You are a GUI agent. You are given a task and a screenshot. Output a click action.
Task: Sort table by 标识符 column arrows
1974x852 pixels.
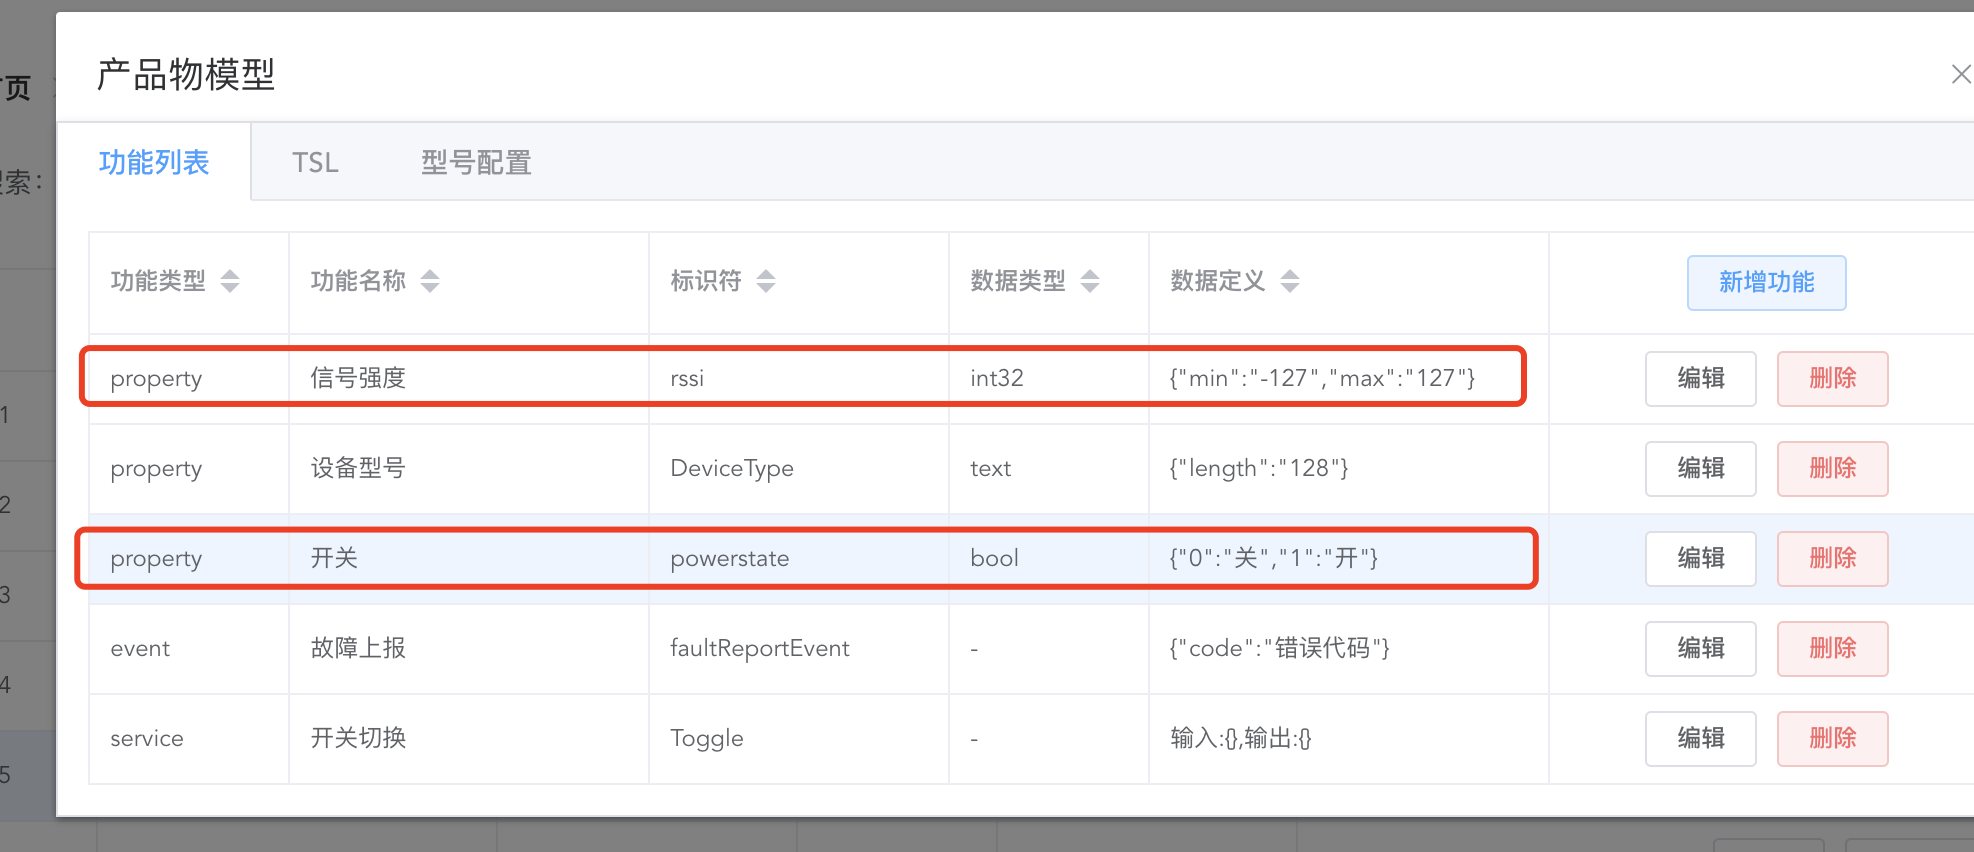766,281
